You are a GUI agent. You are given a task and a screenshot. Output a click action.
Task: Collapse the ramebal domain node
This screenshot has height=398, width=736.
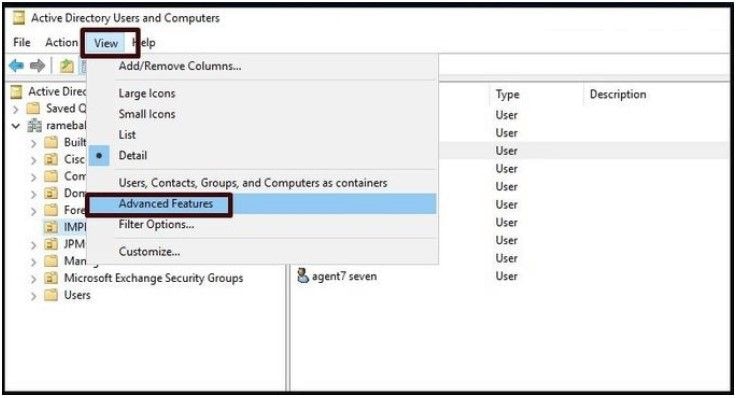(x=16, y=126)
